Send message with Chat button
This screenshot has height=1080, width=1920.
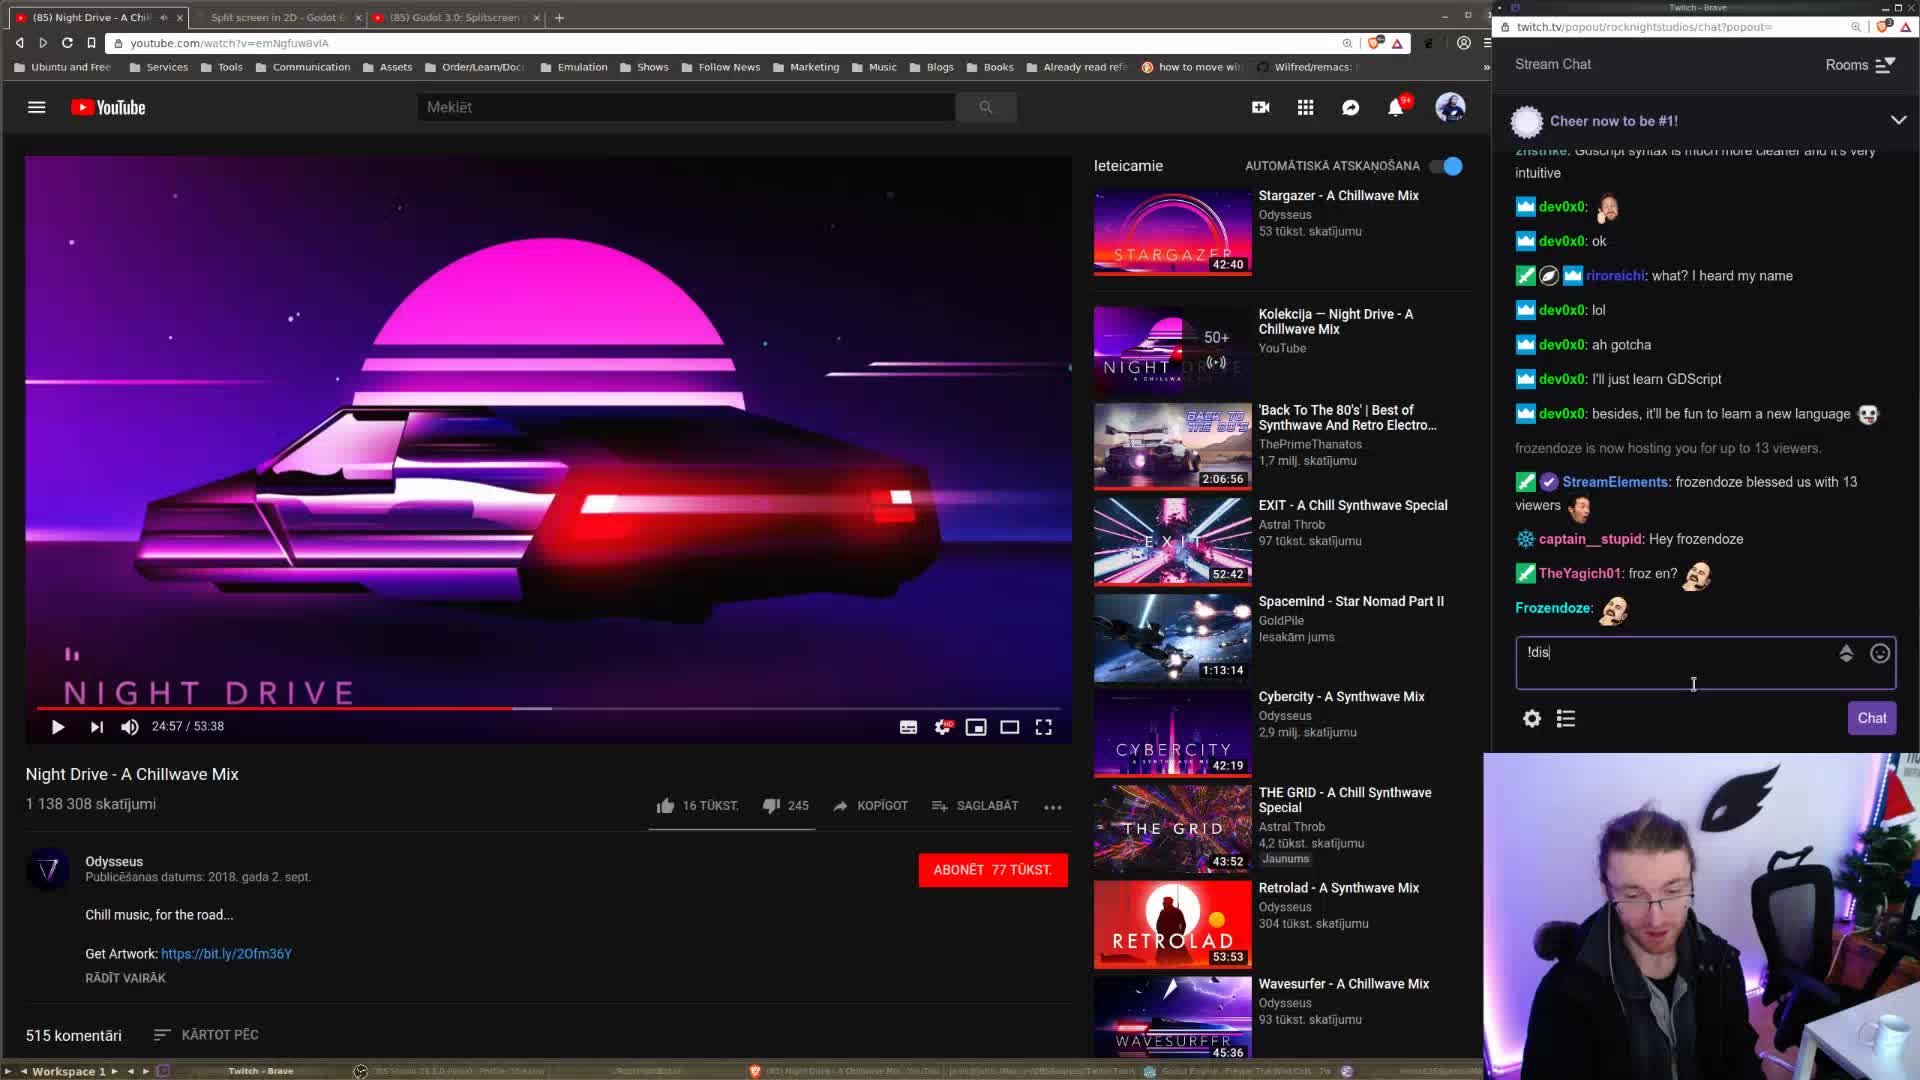click(x=1872, y=718)
